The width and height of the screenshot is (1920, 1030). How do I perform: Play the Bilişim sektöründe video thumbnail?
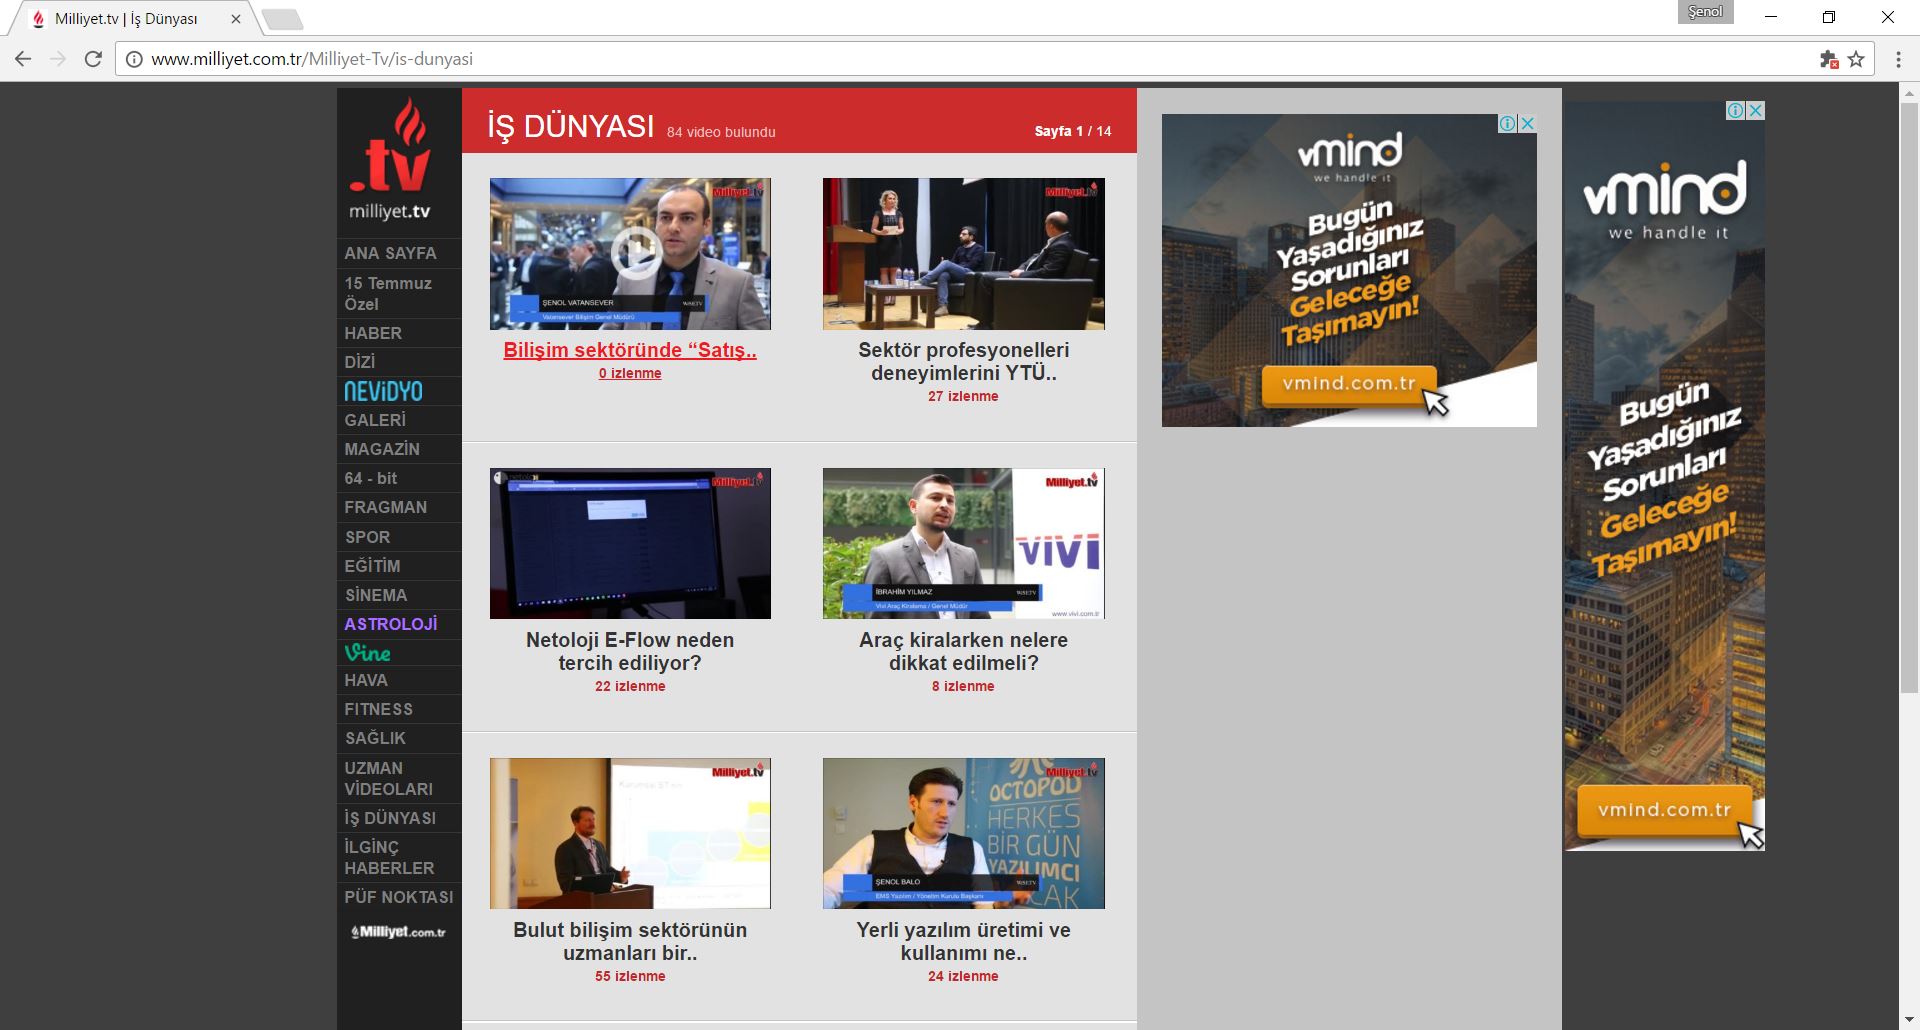630,254
